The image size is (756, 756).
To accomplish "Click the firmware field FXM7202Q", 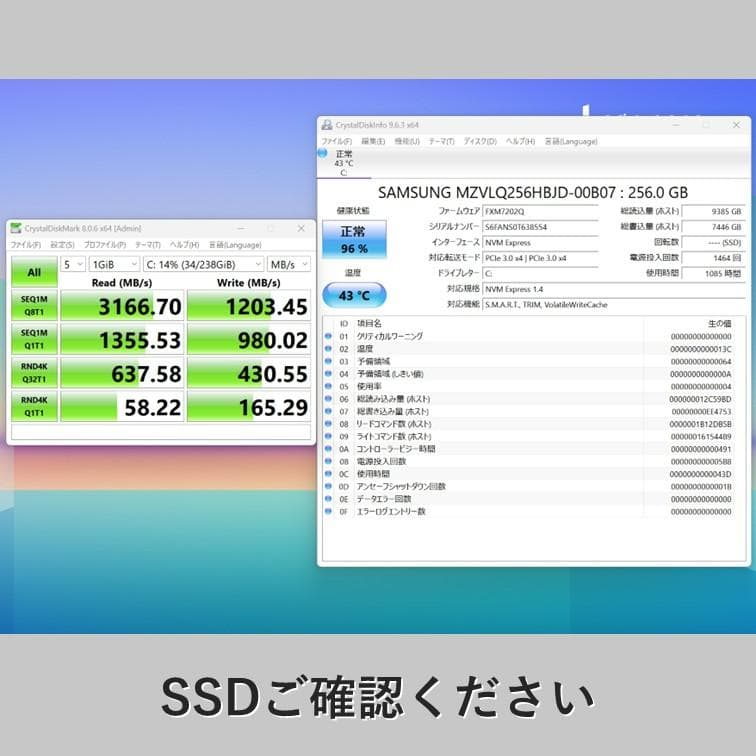I will pyautogui.click(x=540, y=212).
